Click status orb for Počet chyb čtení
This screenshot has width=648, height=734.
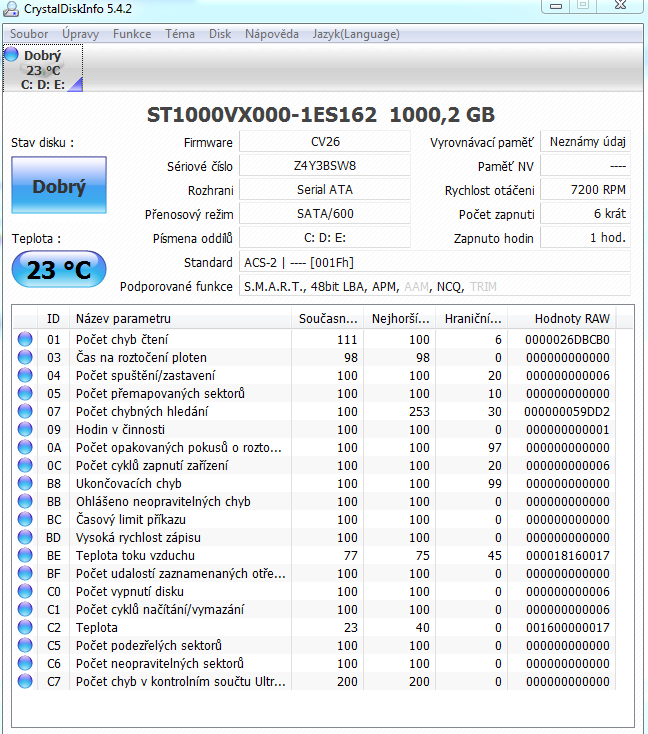[25, 339]
